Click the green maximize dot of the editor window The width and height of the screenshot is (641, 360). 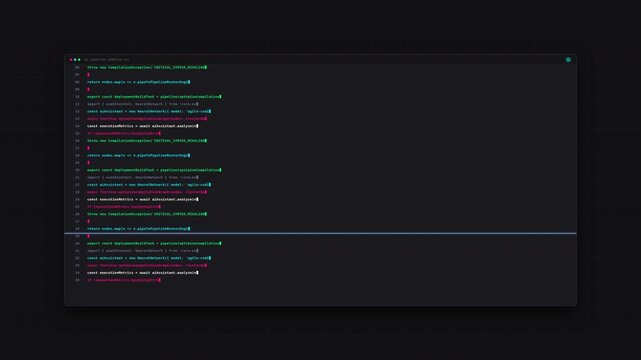click(79, 60)
